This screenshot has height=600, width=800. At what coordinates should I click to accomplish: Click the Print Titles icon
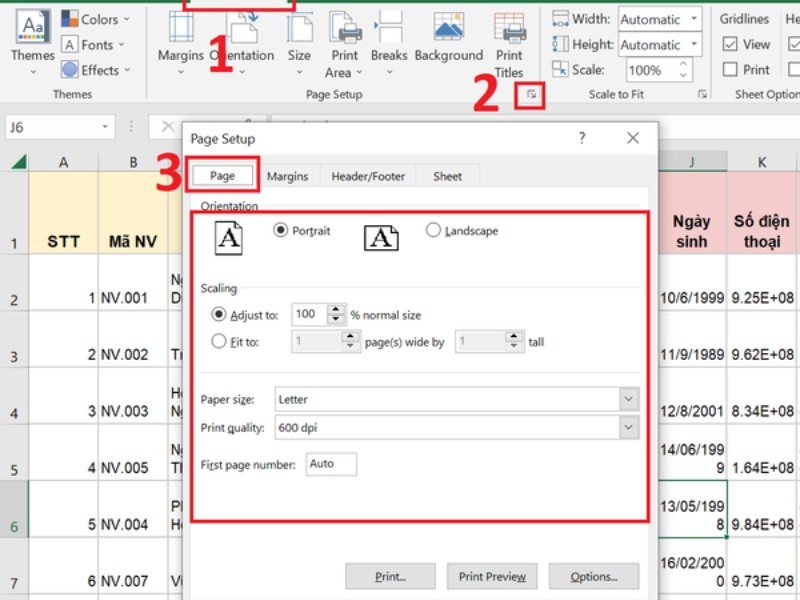point(509,28)
